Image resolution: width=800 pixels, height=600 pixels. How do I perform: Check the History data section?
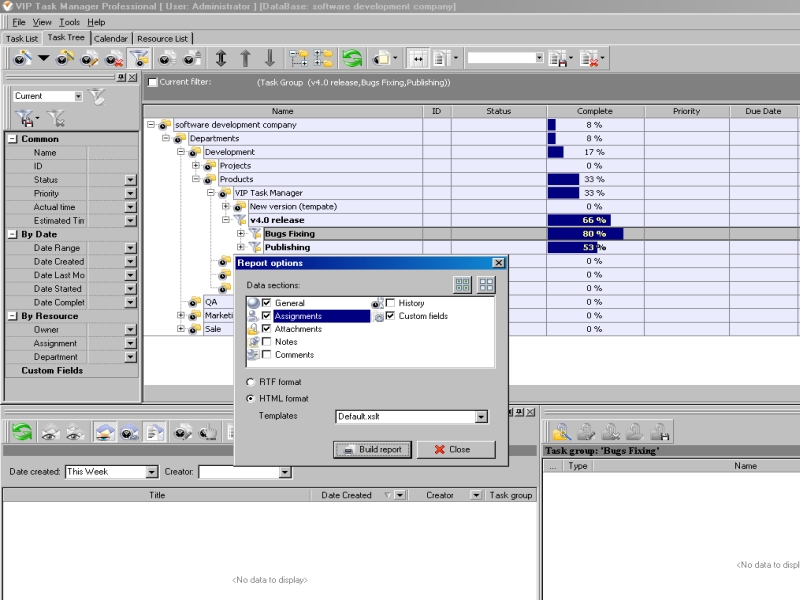[391, 303]
